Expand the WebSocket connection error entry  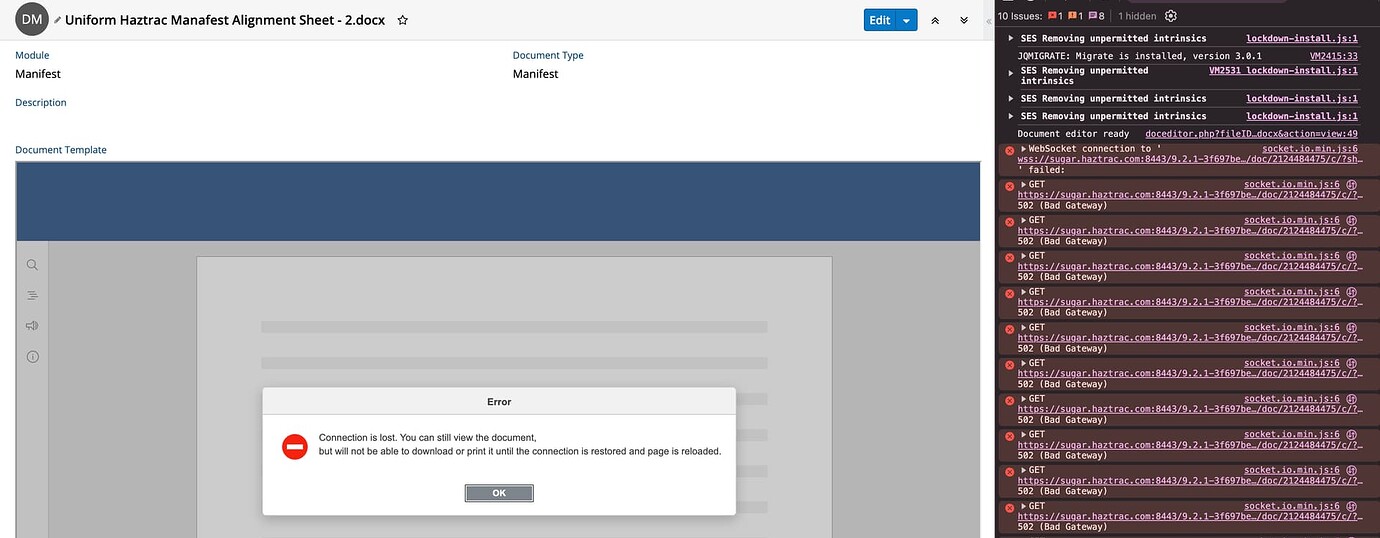tap(1024, 149)
